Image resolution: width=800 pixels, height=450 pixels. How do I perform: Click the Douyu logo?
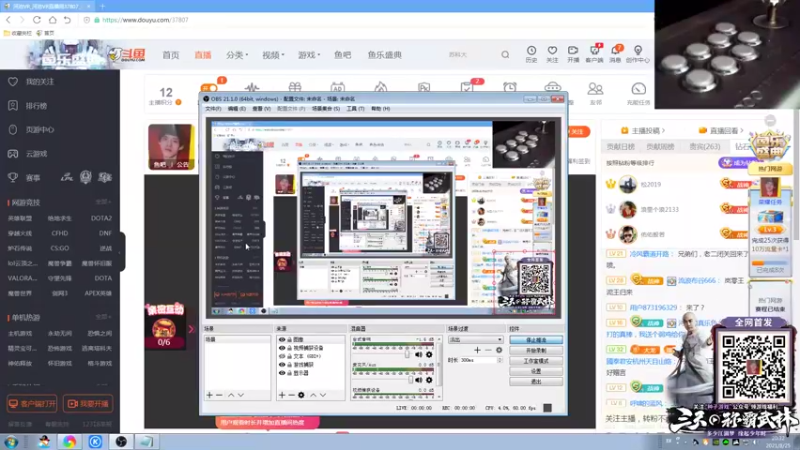[128, 54]
